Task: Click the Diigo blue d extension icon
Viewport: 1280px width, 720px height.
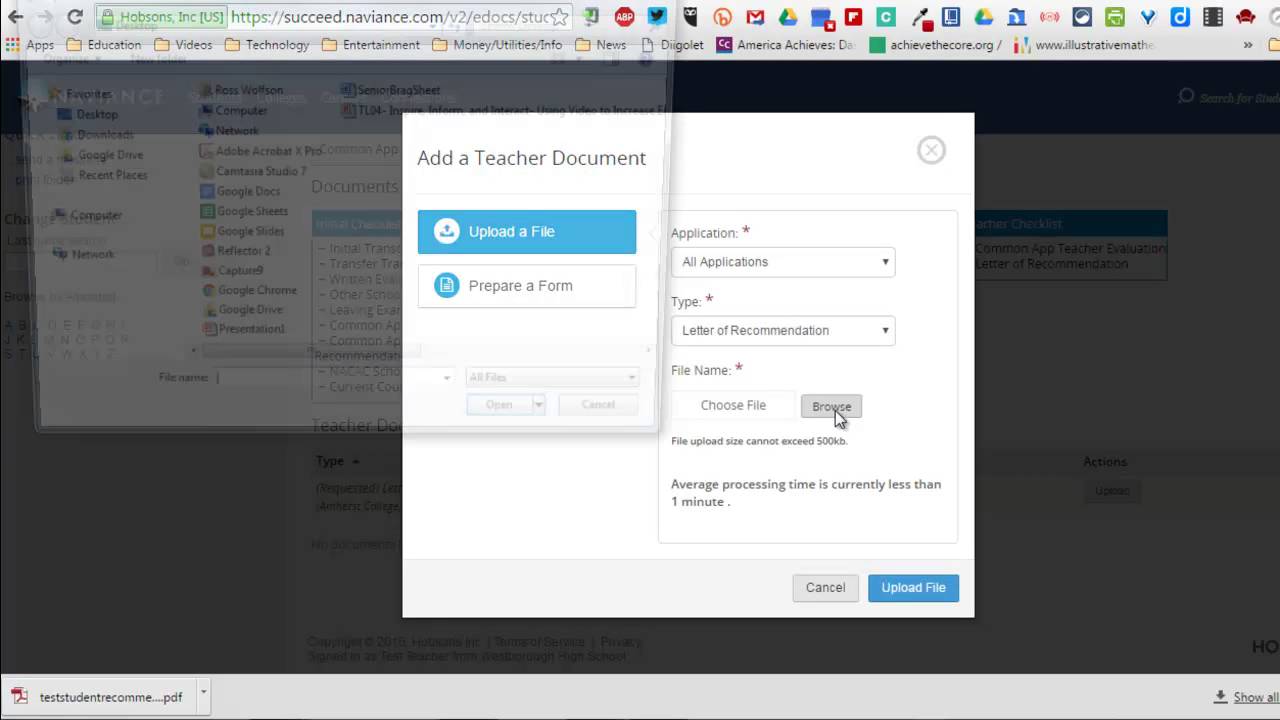Action: click(1180, 17)
